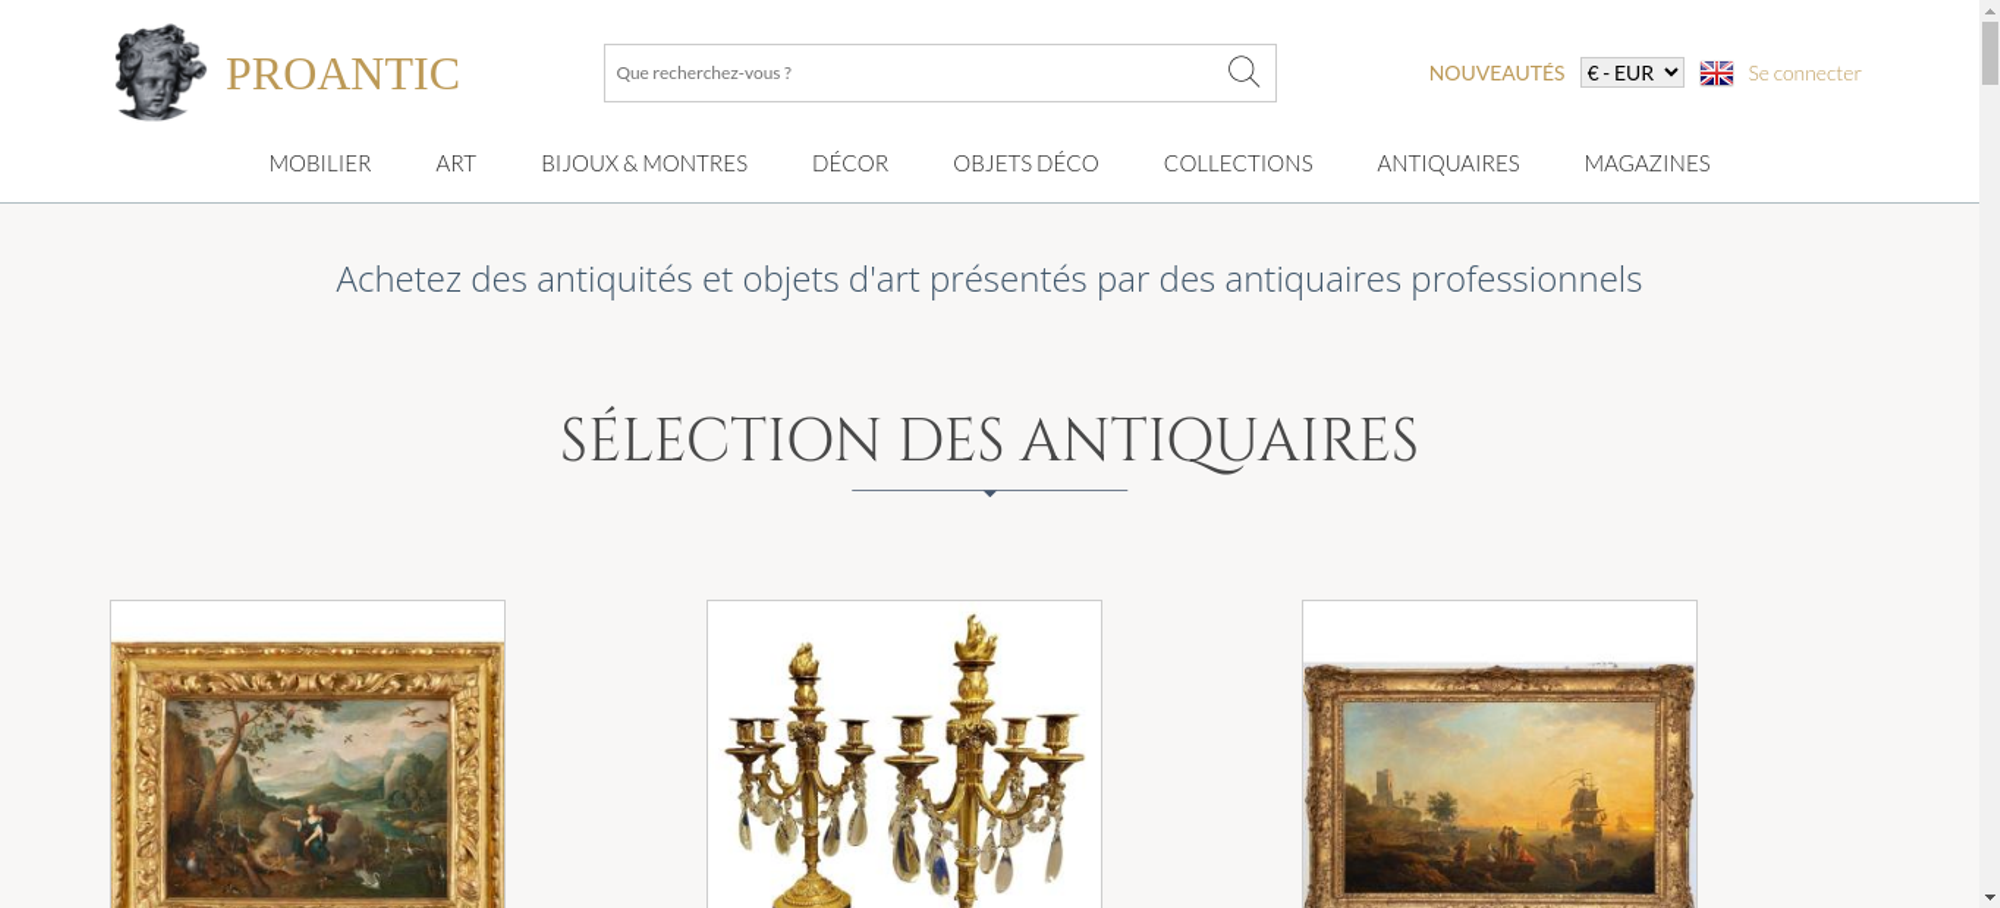The height and width of the screenshot is (908, 2000).
Task: Click the Se connecter link
Action: coord(1804,73)
